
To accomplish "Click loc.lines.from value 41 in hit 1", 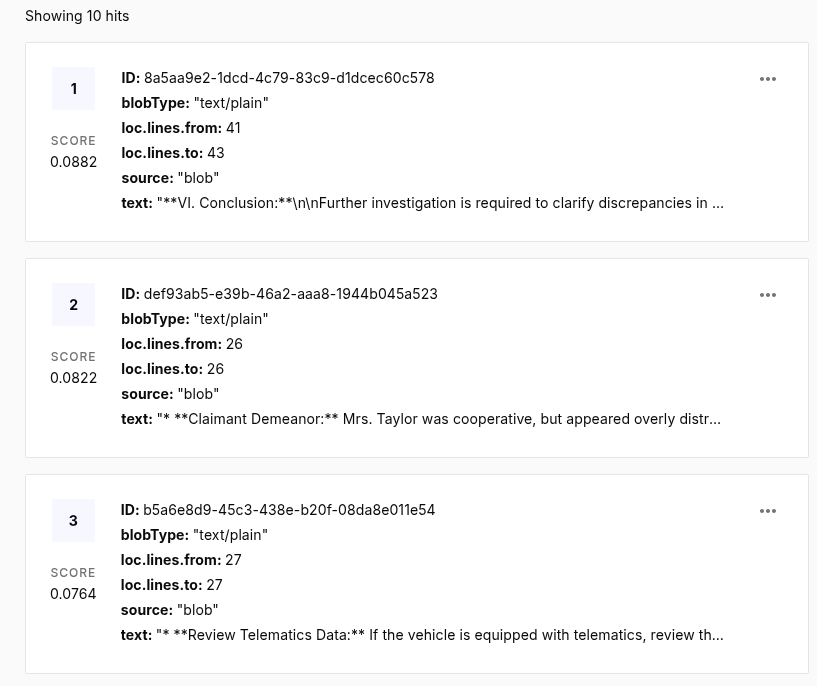I will click(233, 128).
